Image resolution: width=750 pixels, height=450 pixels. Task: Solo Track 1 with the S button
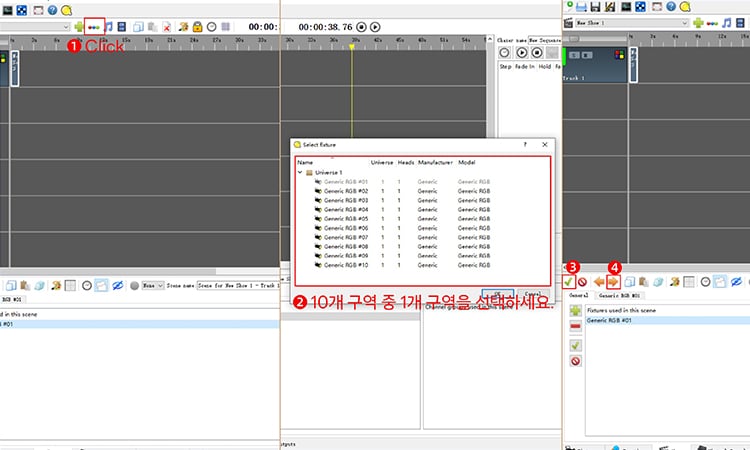pos(574,55)
